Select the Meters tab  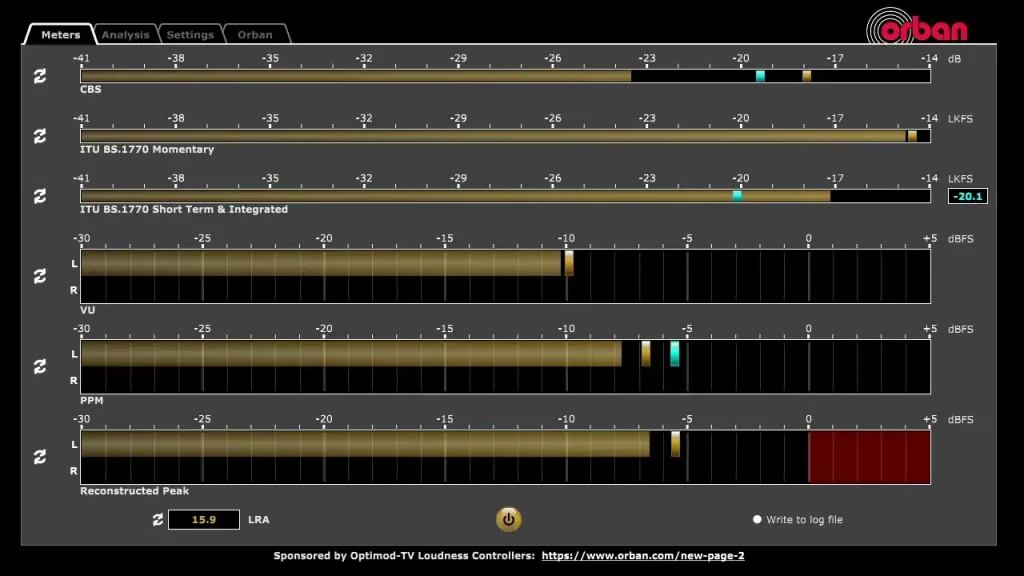click(59, 34)
